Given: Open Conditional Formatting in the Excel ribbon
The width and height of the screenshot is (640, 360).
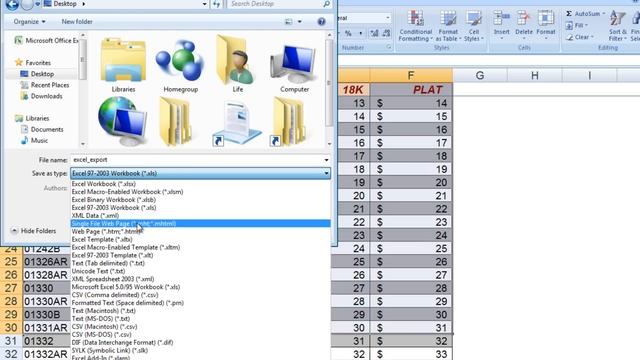Looking at the screenshot, I should [416, 26].
